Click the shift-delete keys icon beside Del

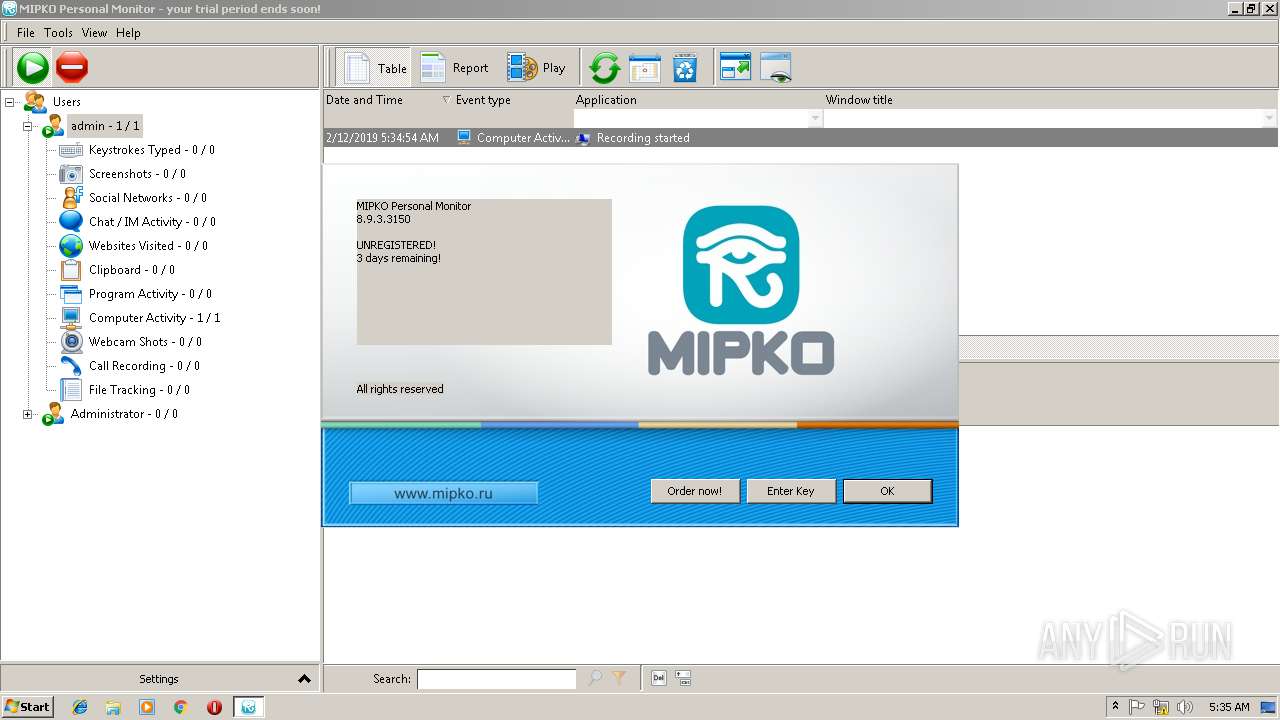[684, 678]
